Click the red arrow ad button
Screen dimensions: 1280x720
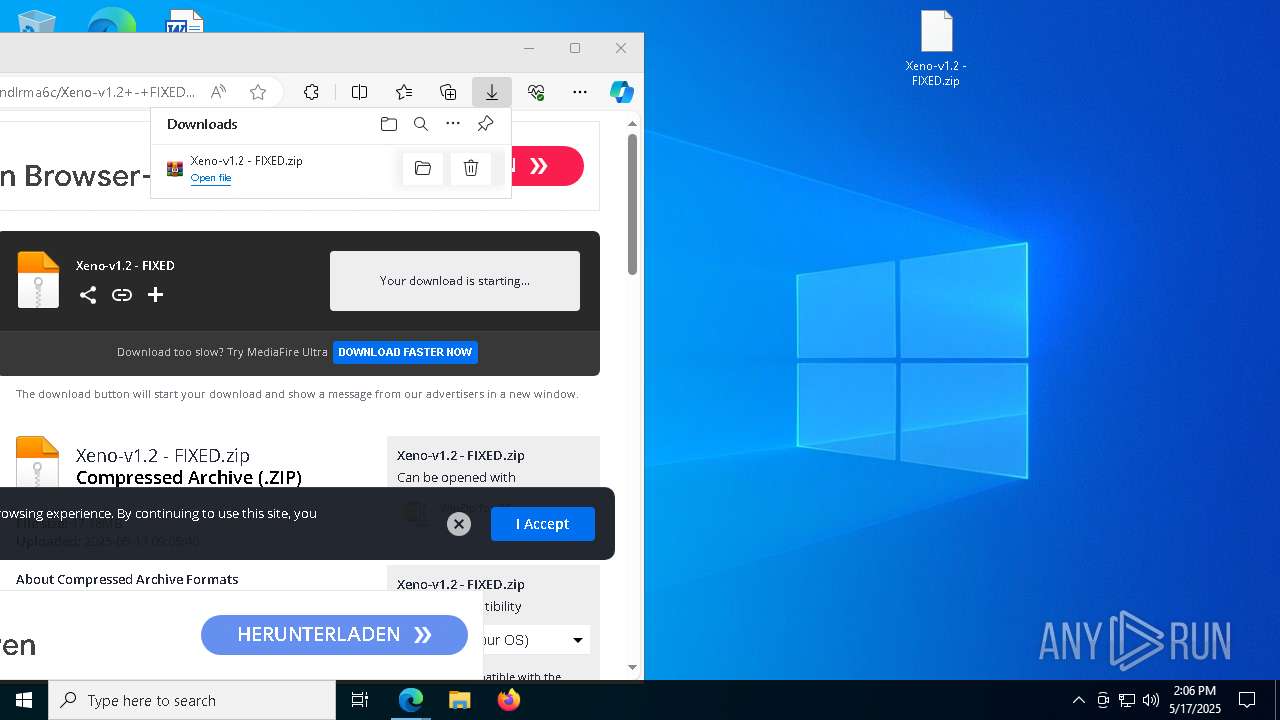coord(547,166)
